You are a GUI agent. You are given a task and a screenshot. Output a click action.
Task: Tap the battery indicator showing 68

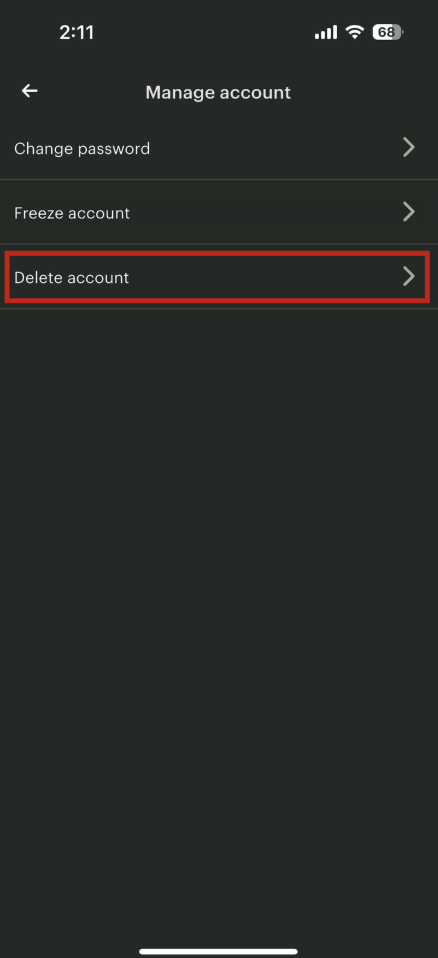pyautogui.click(x=387, y=32)
